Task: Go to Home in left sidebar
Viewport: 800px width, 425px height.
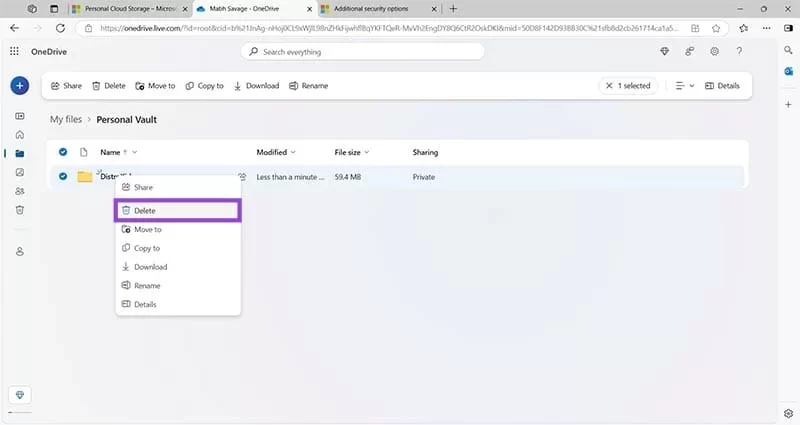Action: pos(19,134)
